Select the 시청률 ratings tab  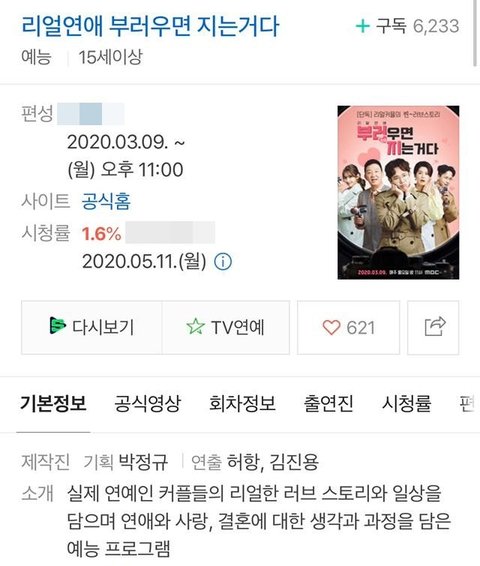point(406,403)
